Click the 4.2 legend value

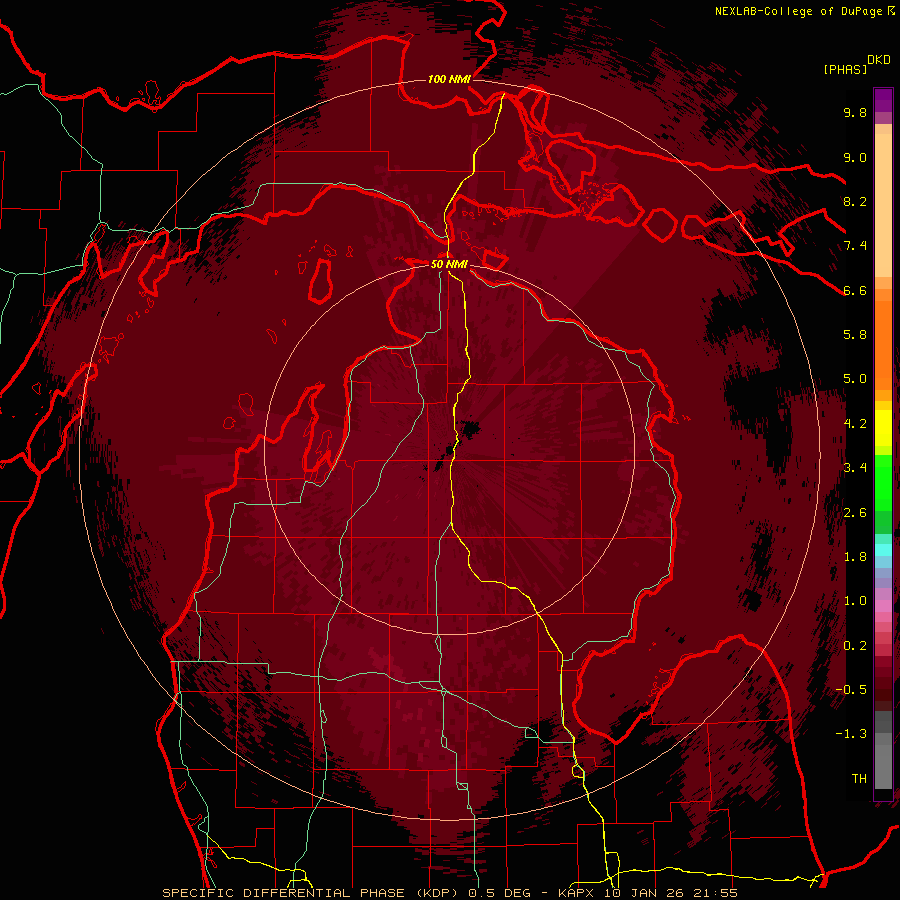coord(855,424)
